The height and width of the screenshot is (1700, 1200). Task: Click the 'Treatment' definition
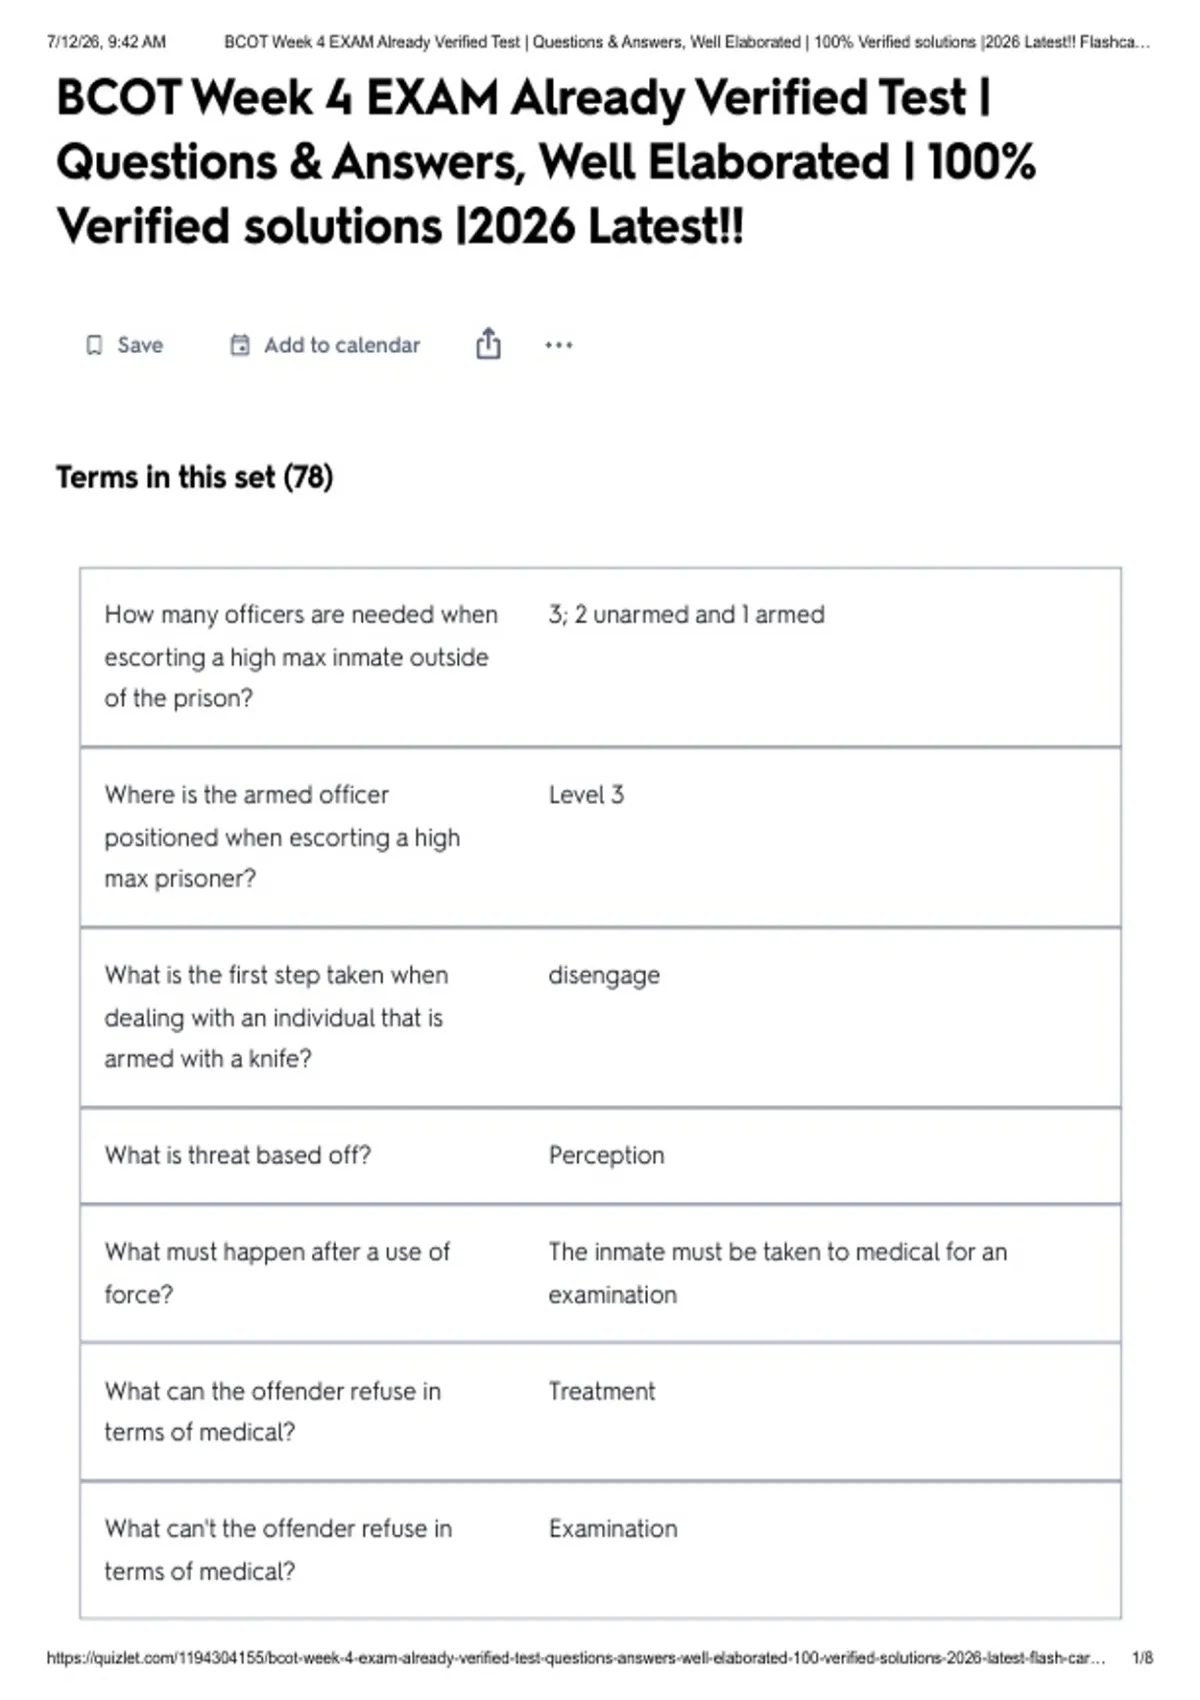tap(602, 1391)
